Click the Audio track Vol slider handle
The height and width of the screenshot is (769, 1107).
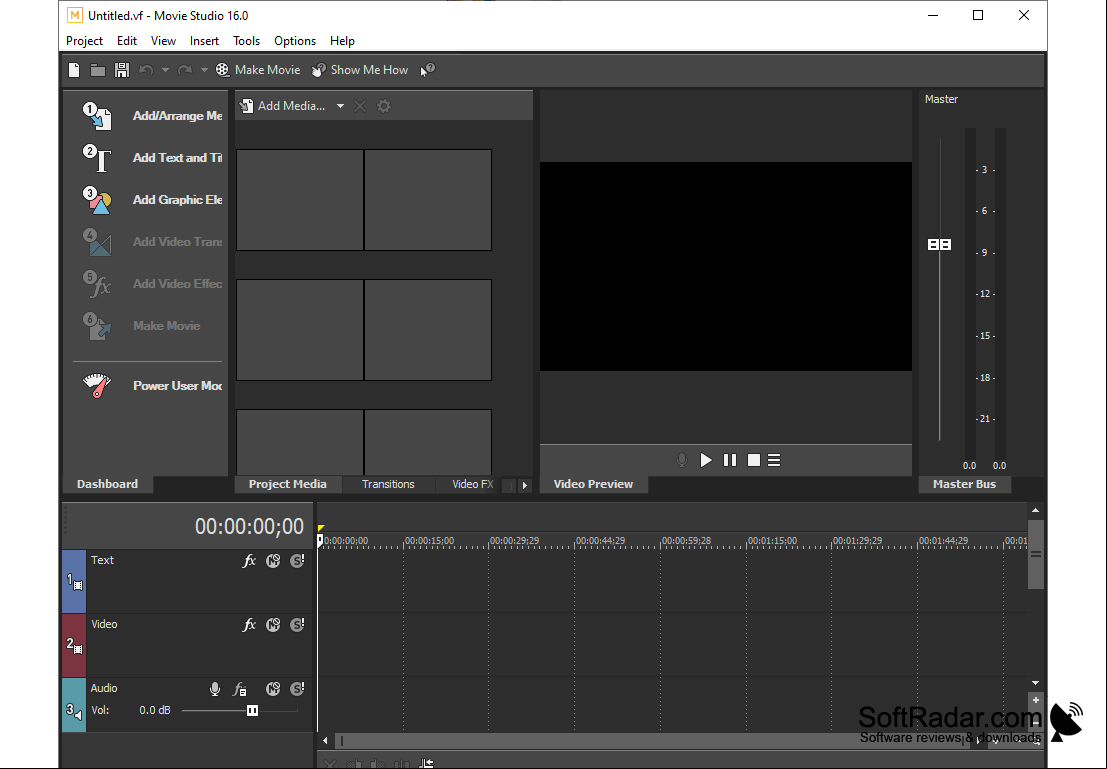pos(252,710)
